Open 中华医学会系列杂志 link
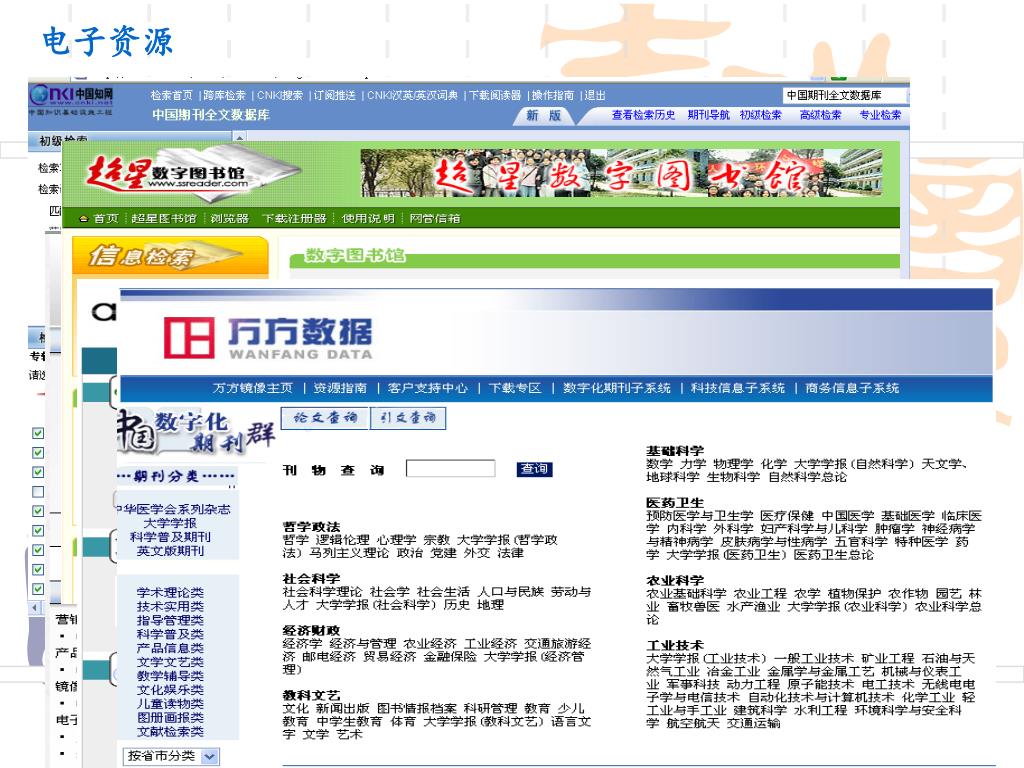 [x=174, y=509]
